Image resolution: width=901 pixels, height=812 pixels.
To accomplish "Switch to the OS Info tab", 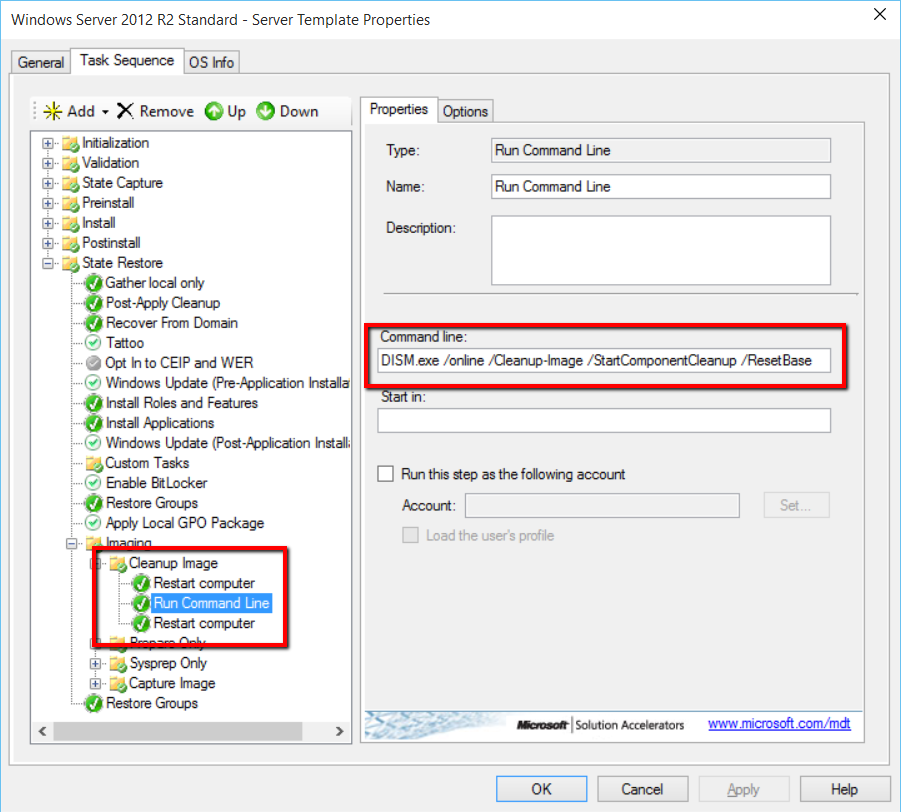I will 211,62.
